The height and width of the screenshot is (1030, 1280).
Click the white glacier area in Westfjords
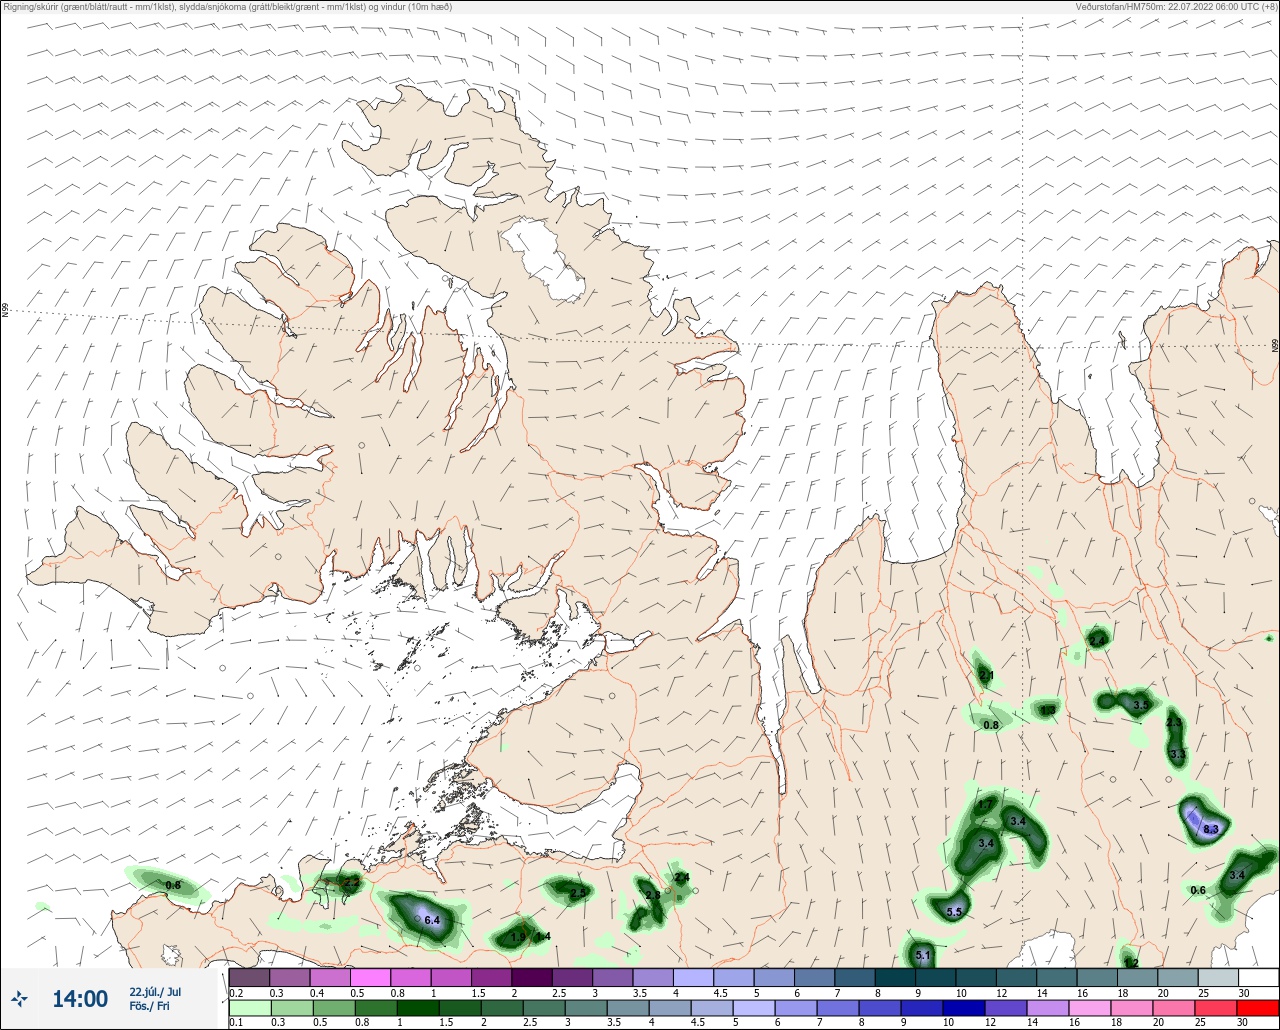point(543,260)
